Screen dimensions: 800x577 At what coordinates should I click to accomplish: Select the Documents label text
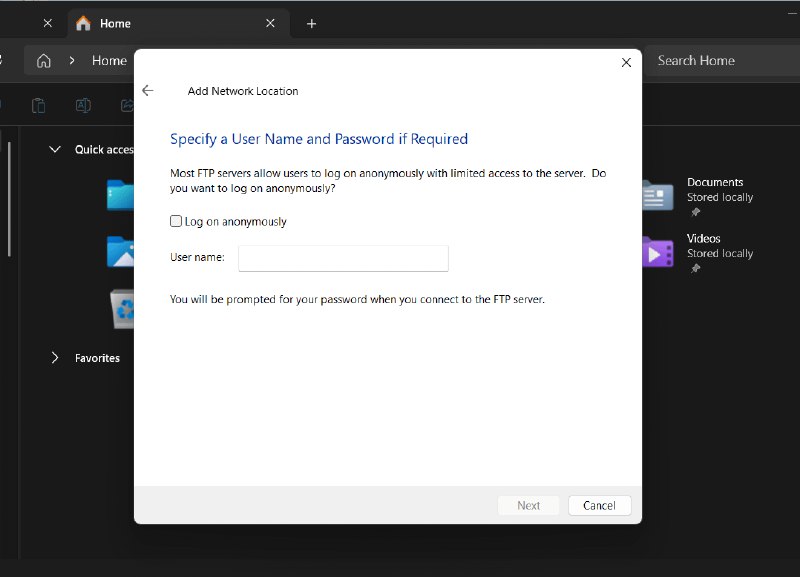[x=715, y=182]
